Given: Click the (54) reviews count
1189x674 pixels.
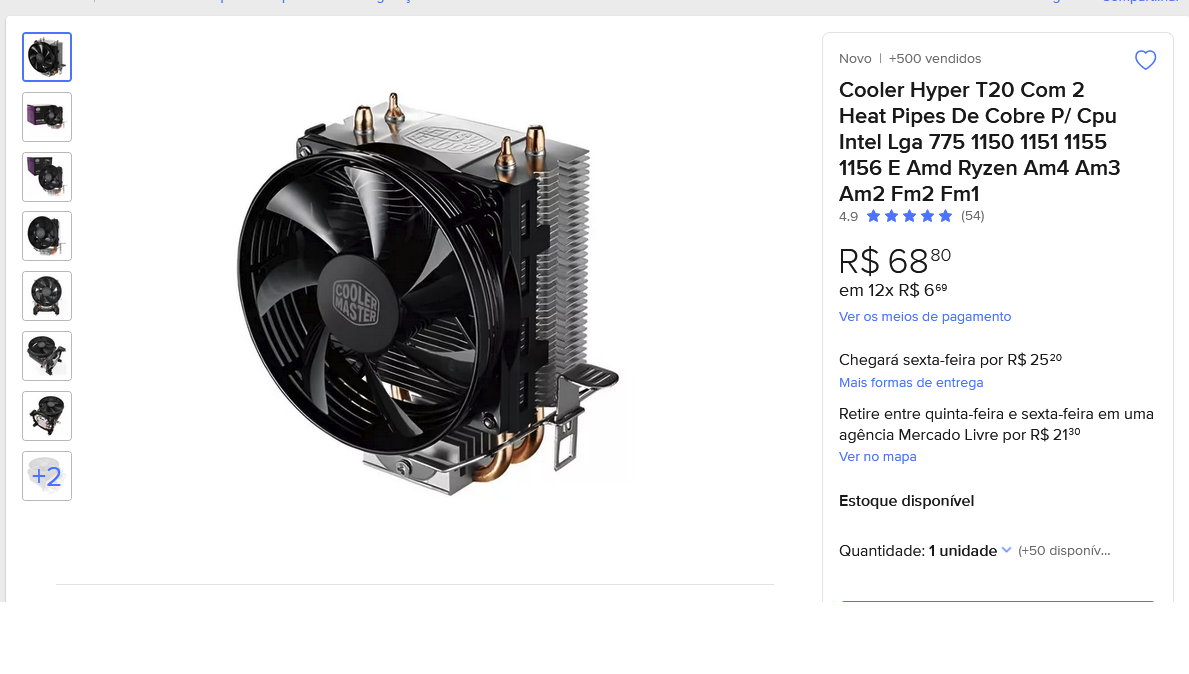Looking at the screenshot, I should [972, 216].
